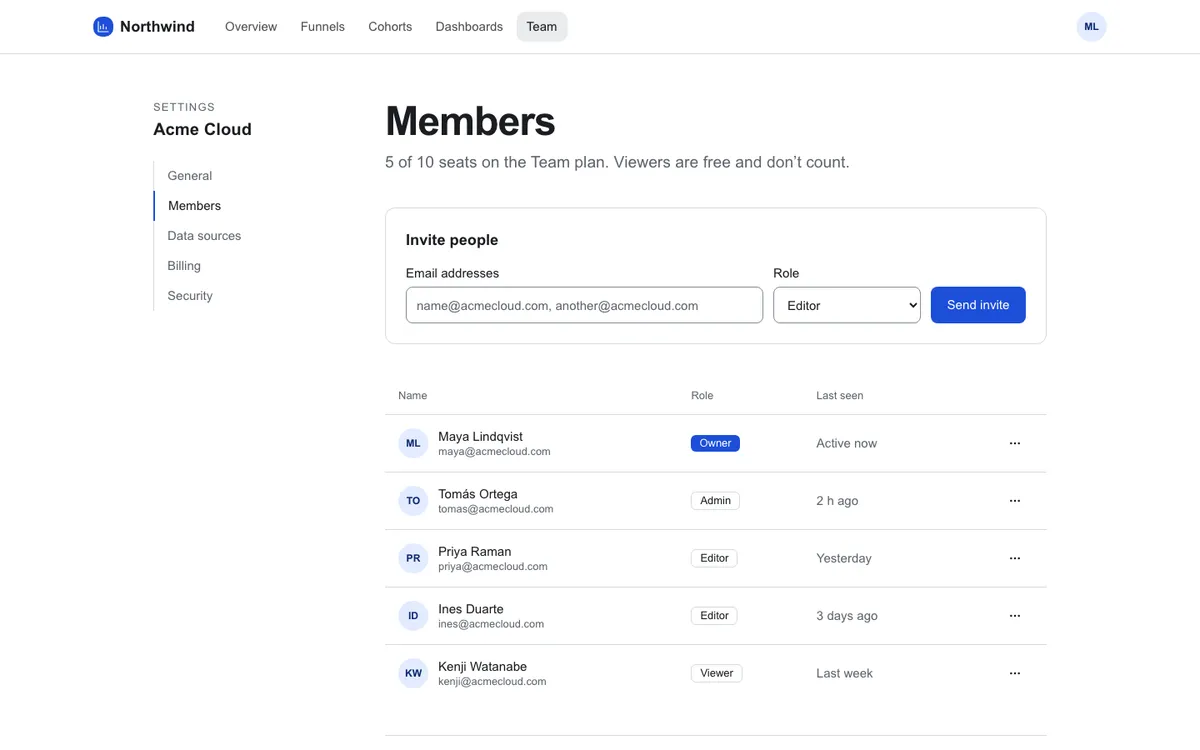Open more options for Ines Duarte
This screenshot has width=1200, height=750.
tap(1015, 616)
